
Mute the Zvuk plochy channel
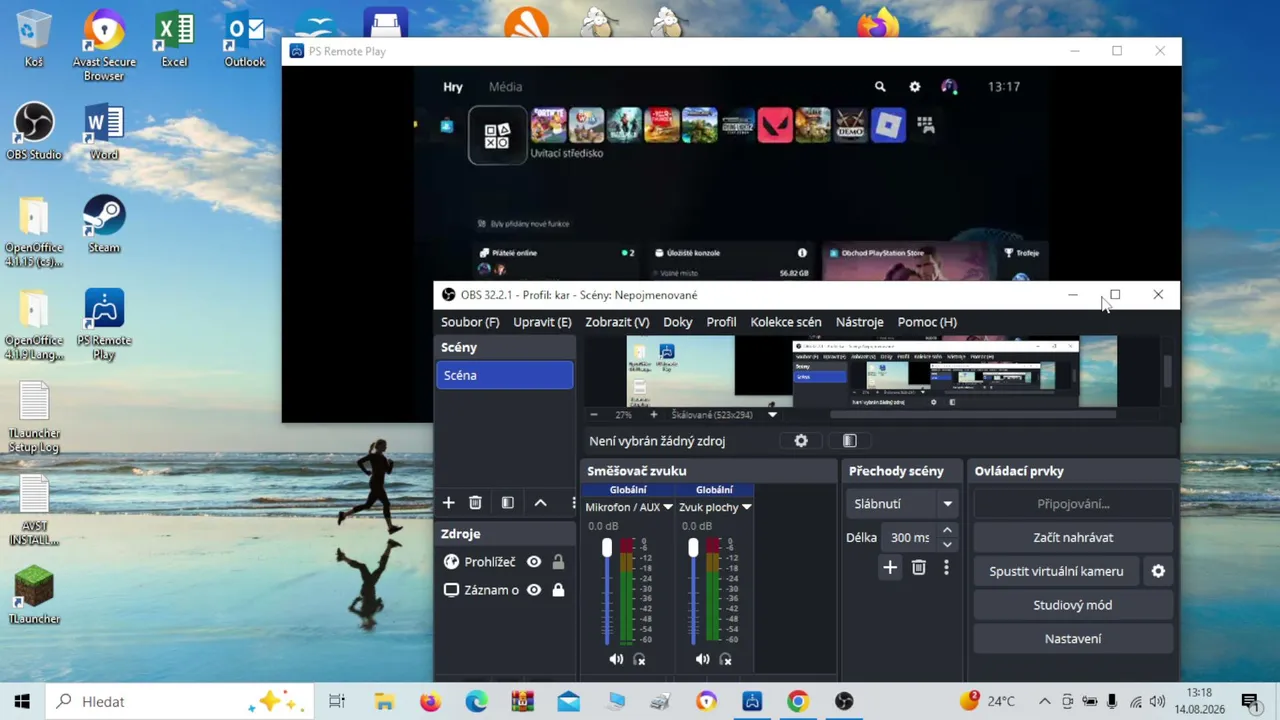click(703, 659)
